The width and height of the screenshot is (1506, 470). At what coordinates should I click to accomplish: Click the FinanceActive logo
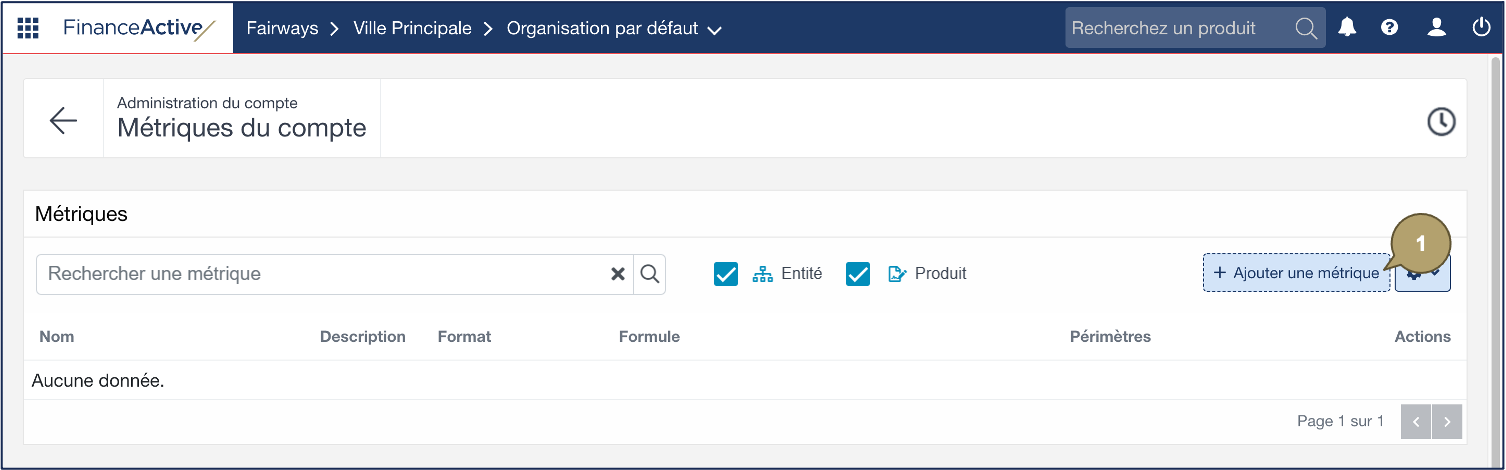click(x=139, y=28)
